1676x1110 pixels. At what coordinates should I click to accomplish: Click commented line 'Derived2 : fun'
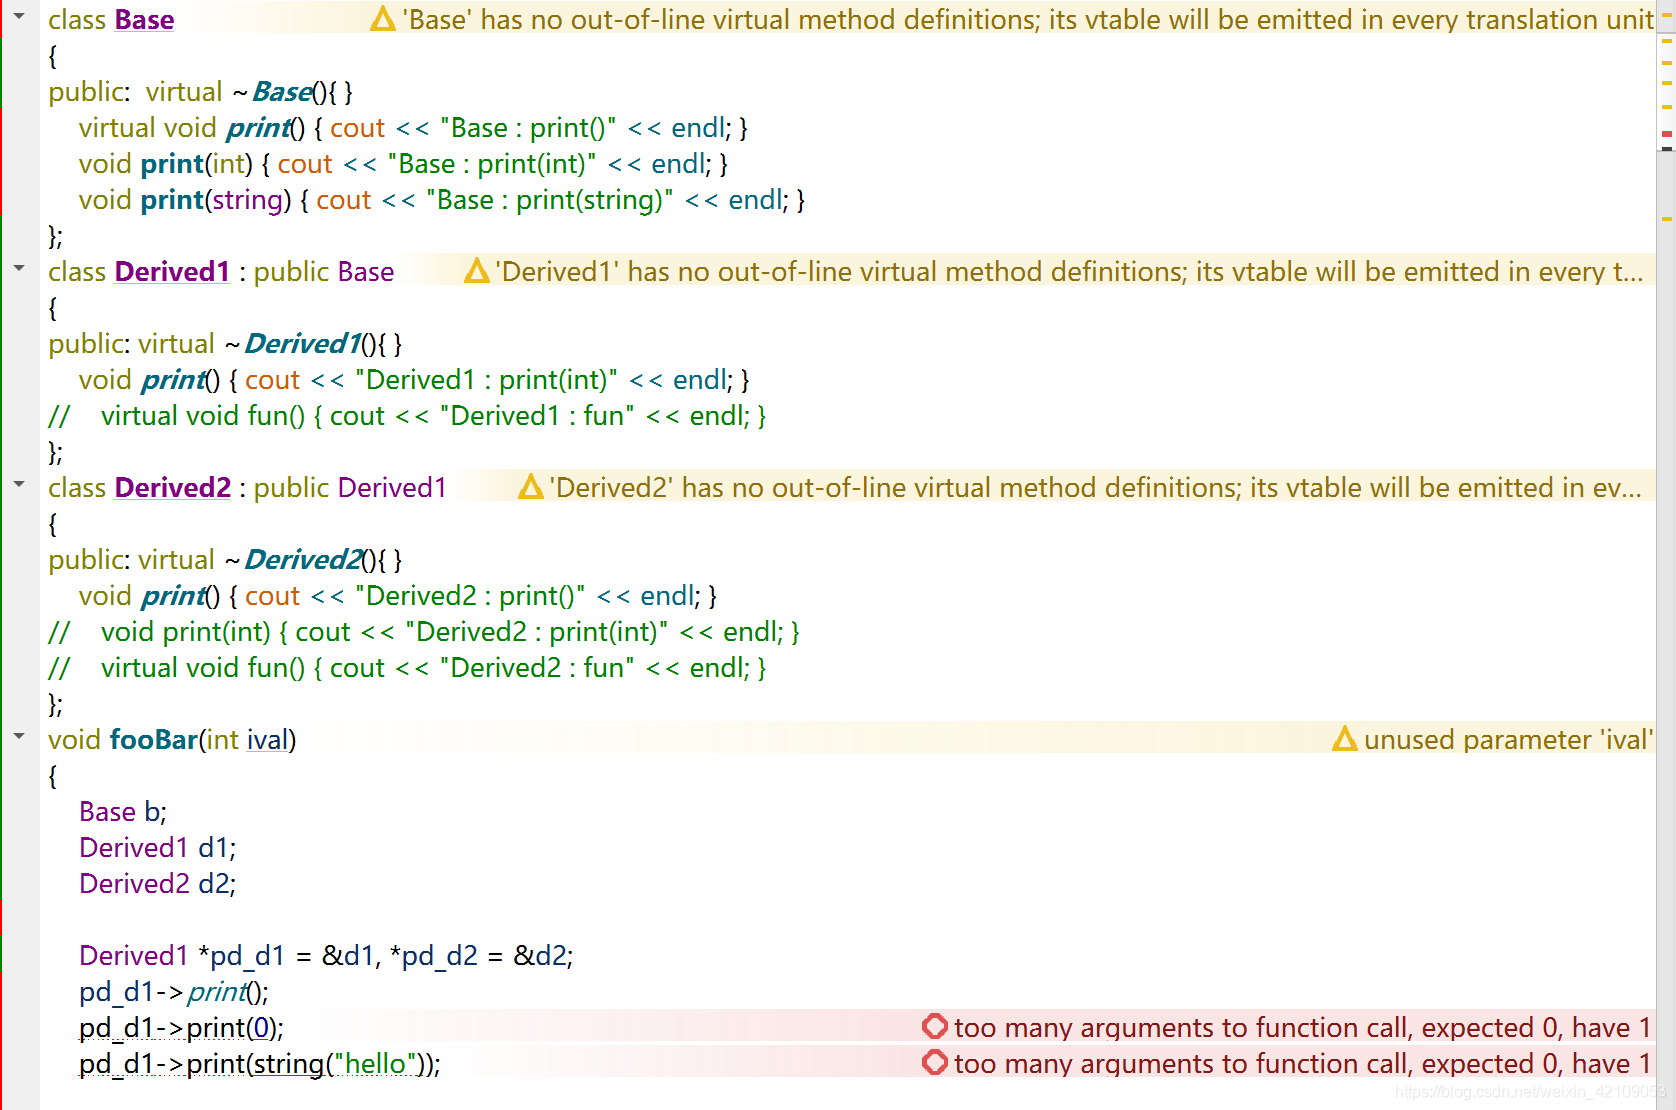407,668
